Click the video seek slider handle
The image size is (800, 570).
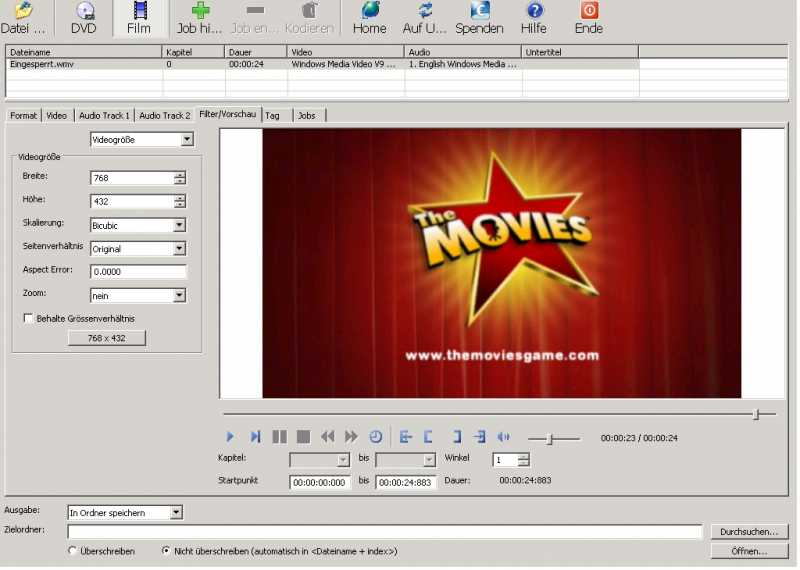757,414
